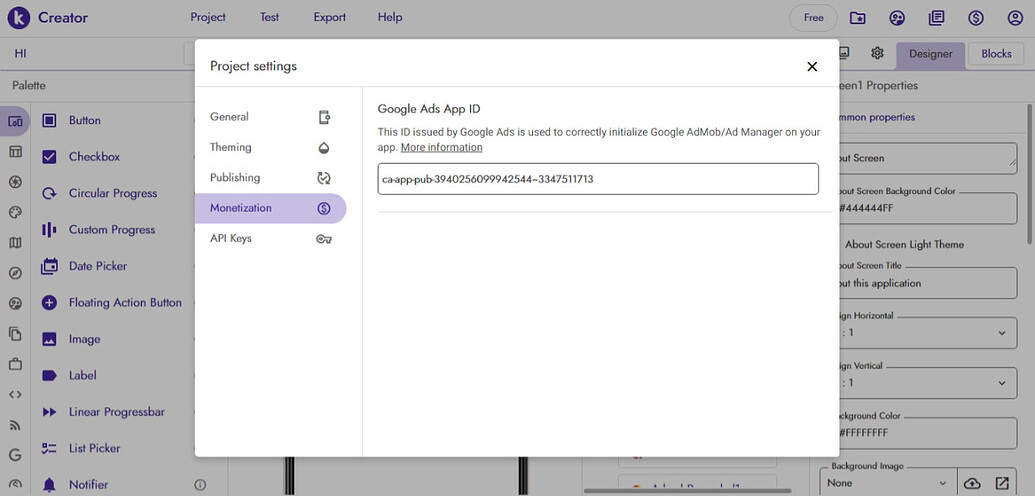Image resolution: width=1035 pixels, height=496 pixels.
Task: Click the Free plan button
Action: pos(813,18)
